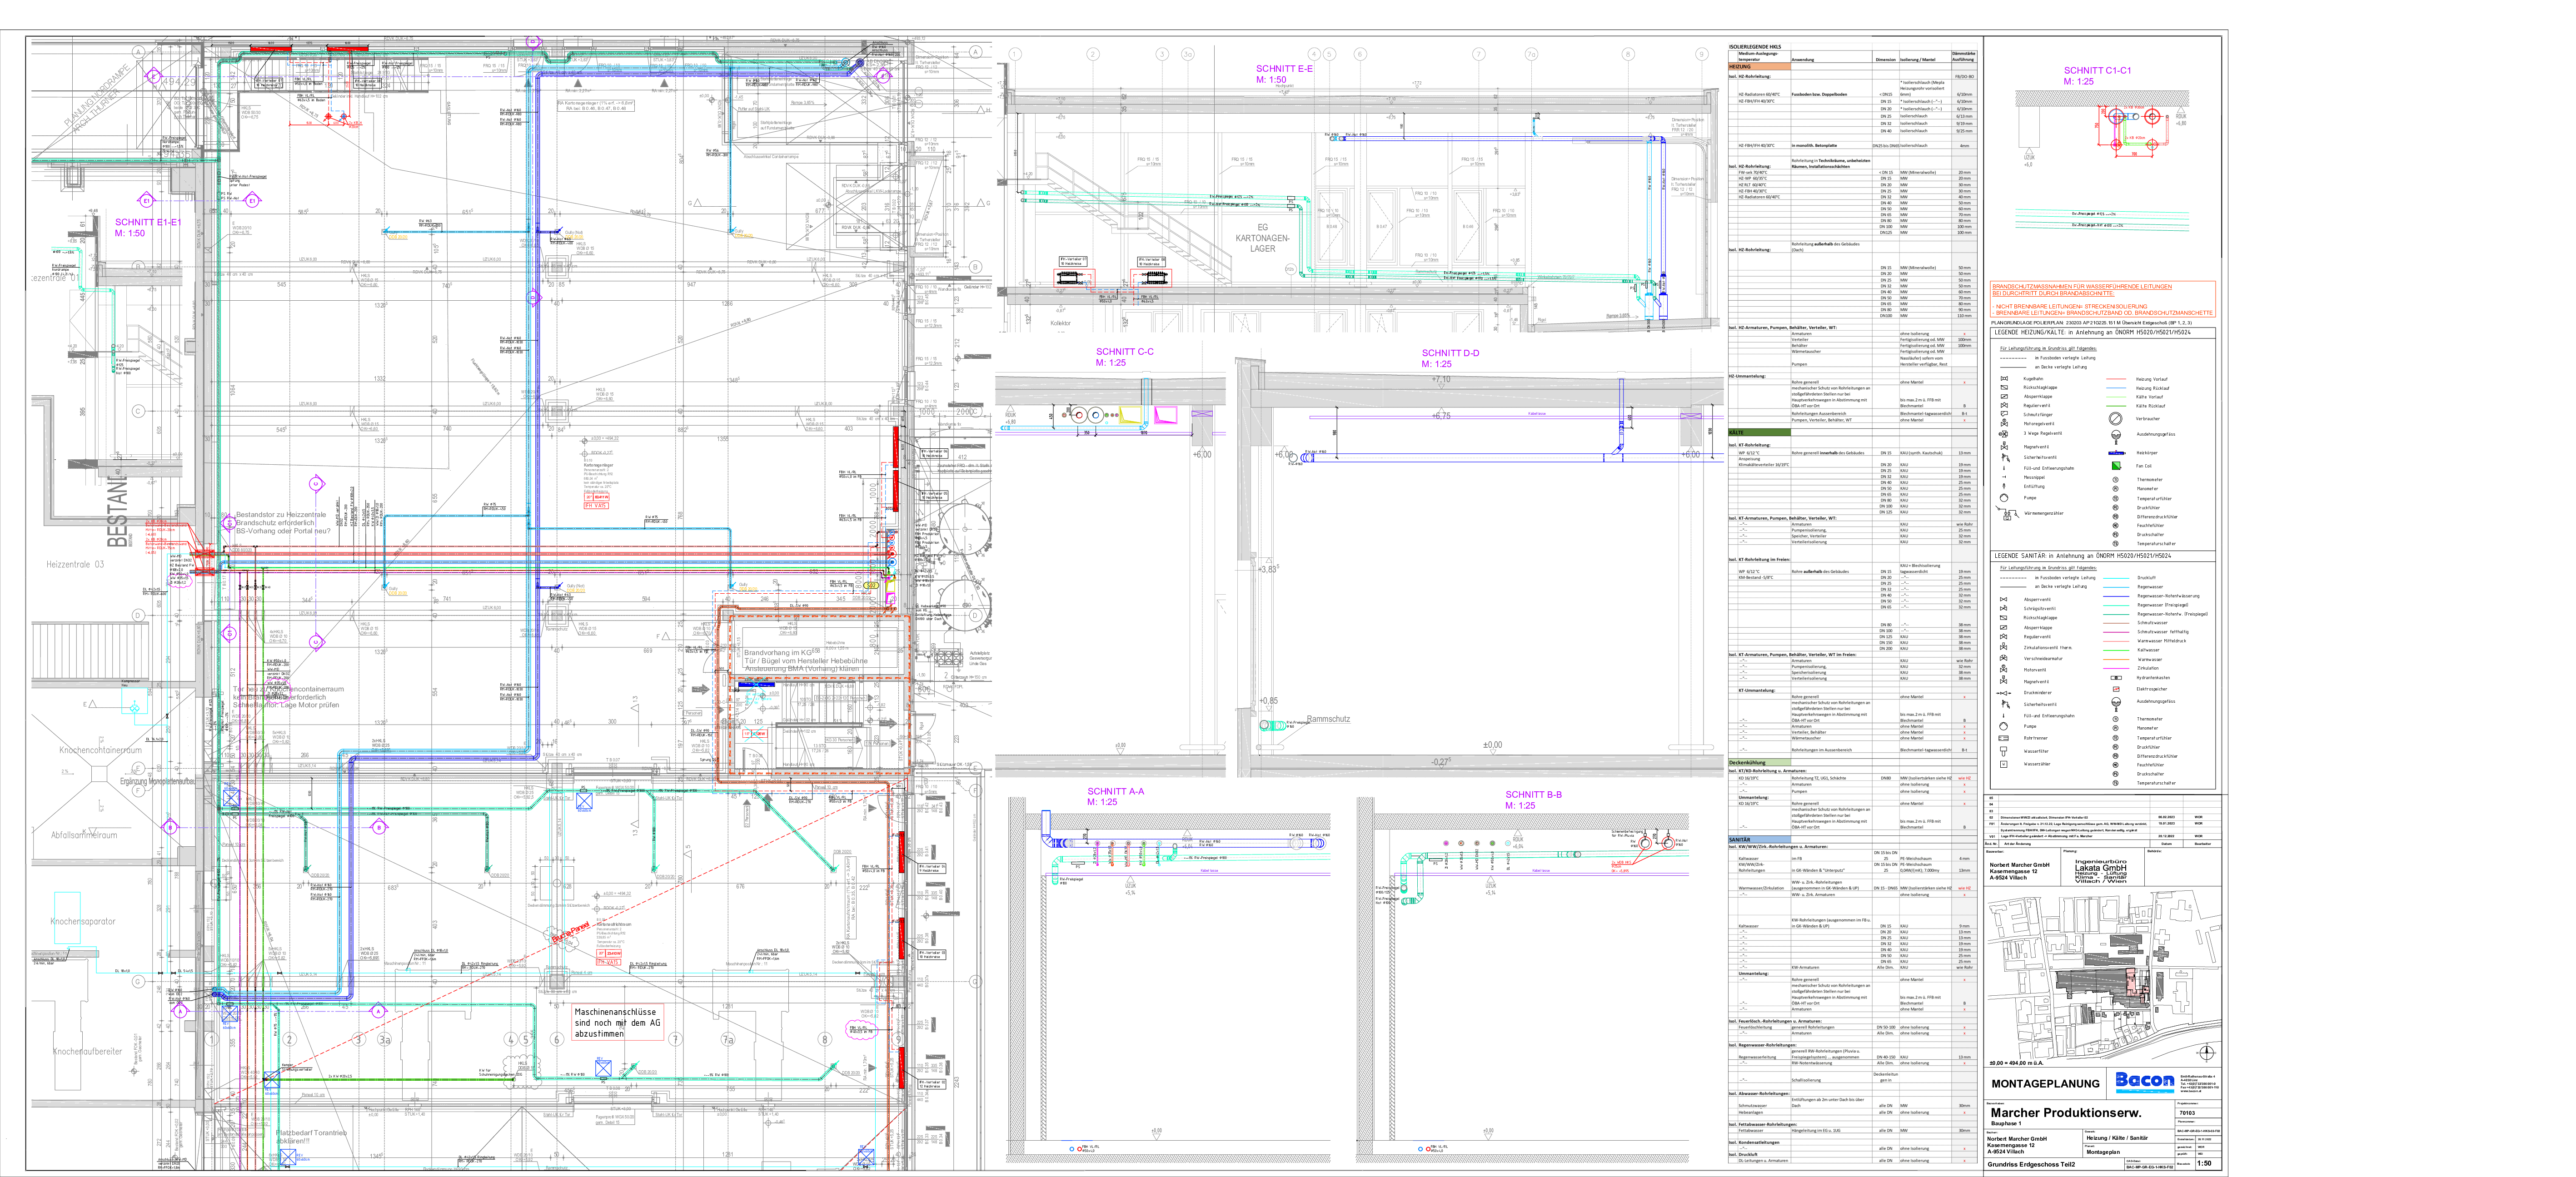
Task: Select the Knochencontainerraum room label
Action: click(100, 750)
